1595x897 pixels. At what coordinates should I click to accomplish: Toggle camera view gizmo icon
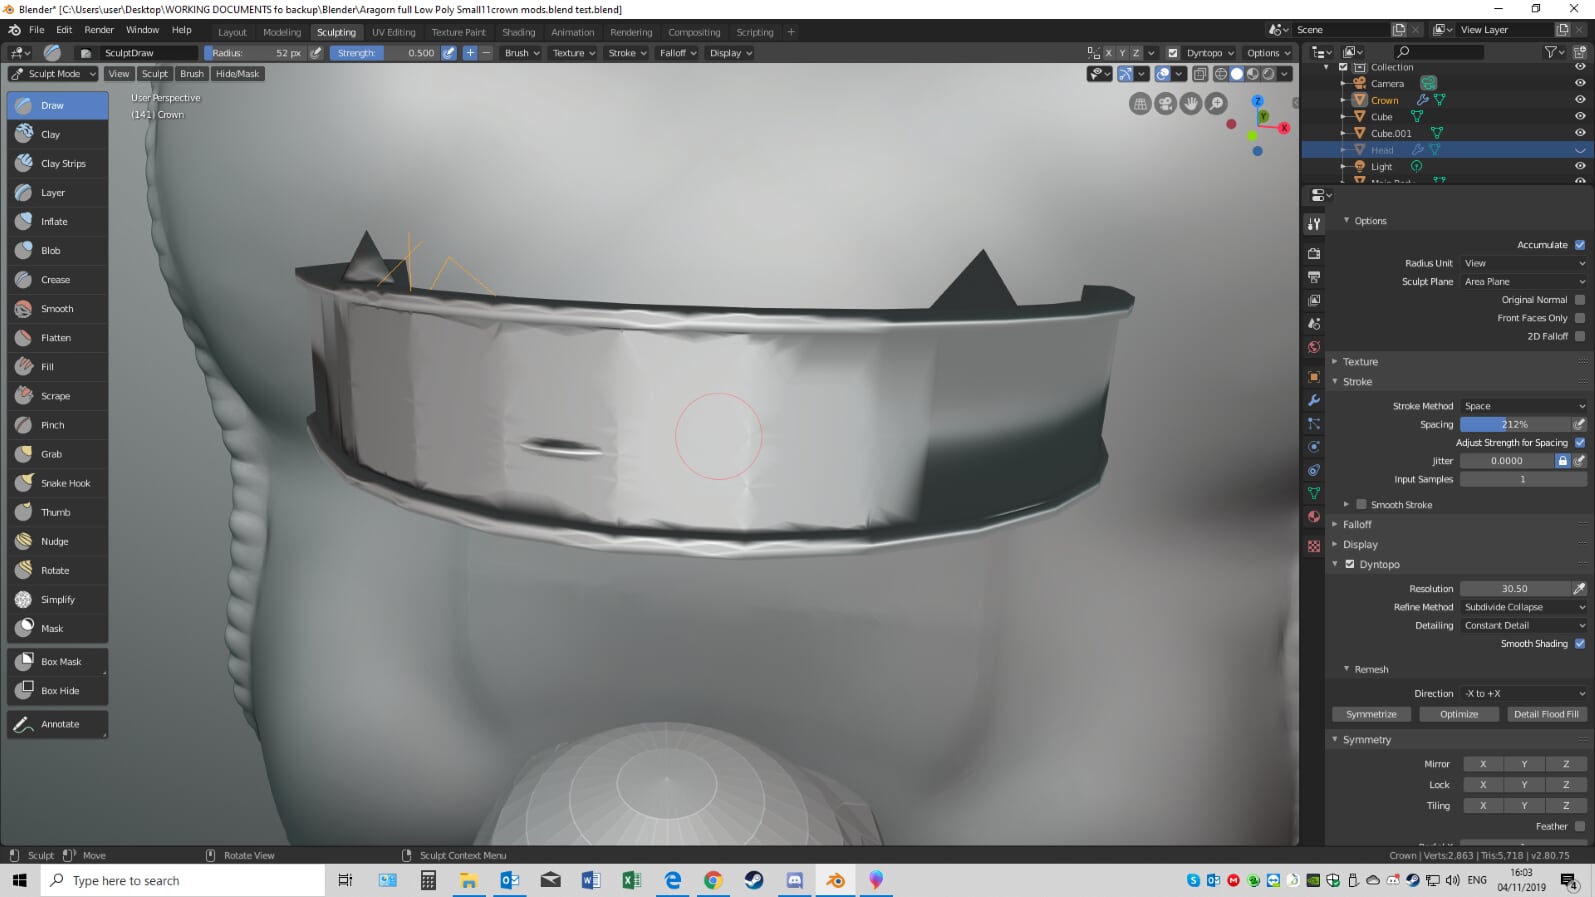click(x=1165, y=103)
